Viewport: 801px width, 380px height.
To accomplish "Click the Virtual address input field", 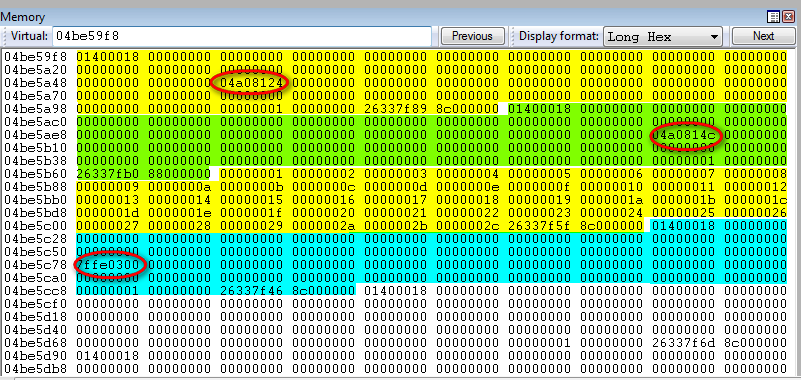I will (x=242, y=36).
